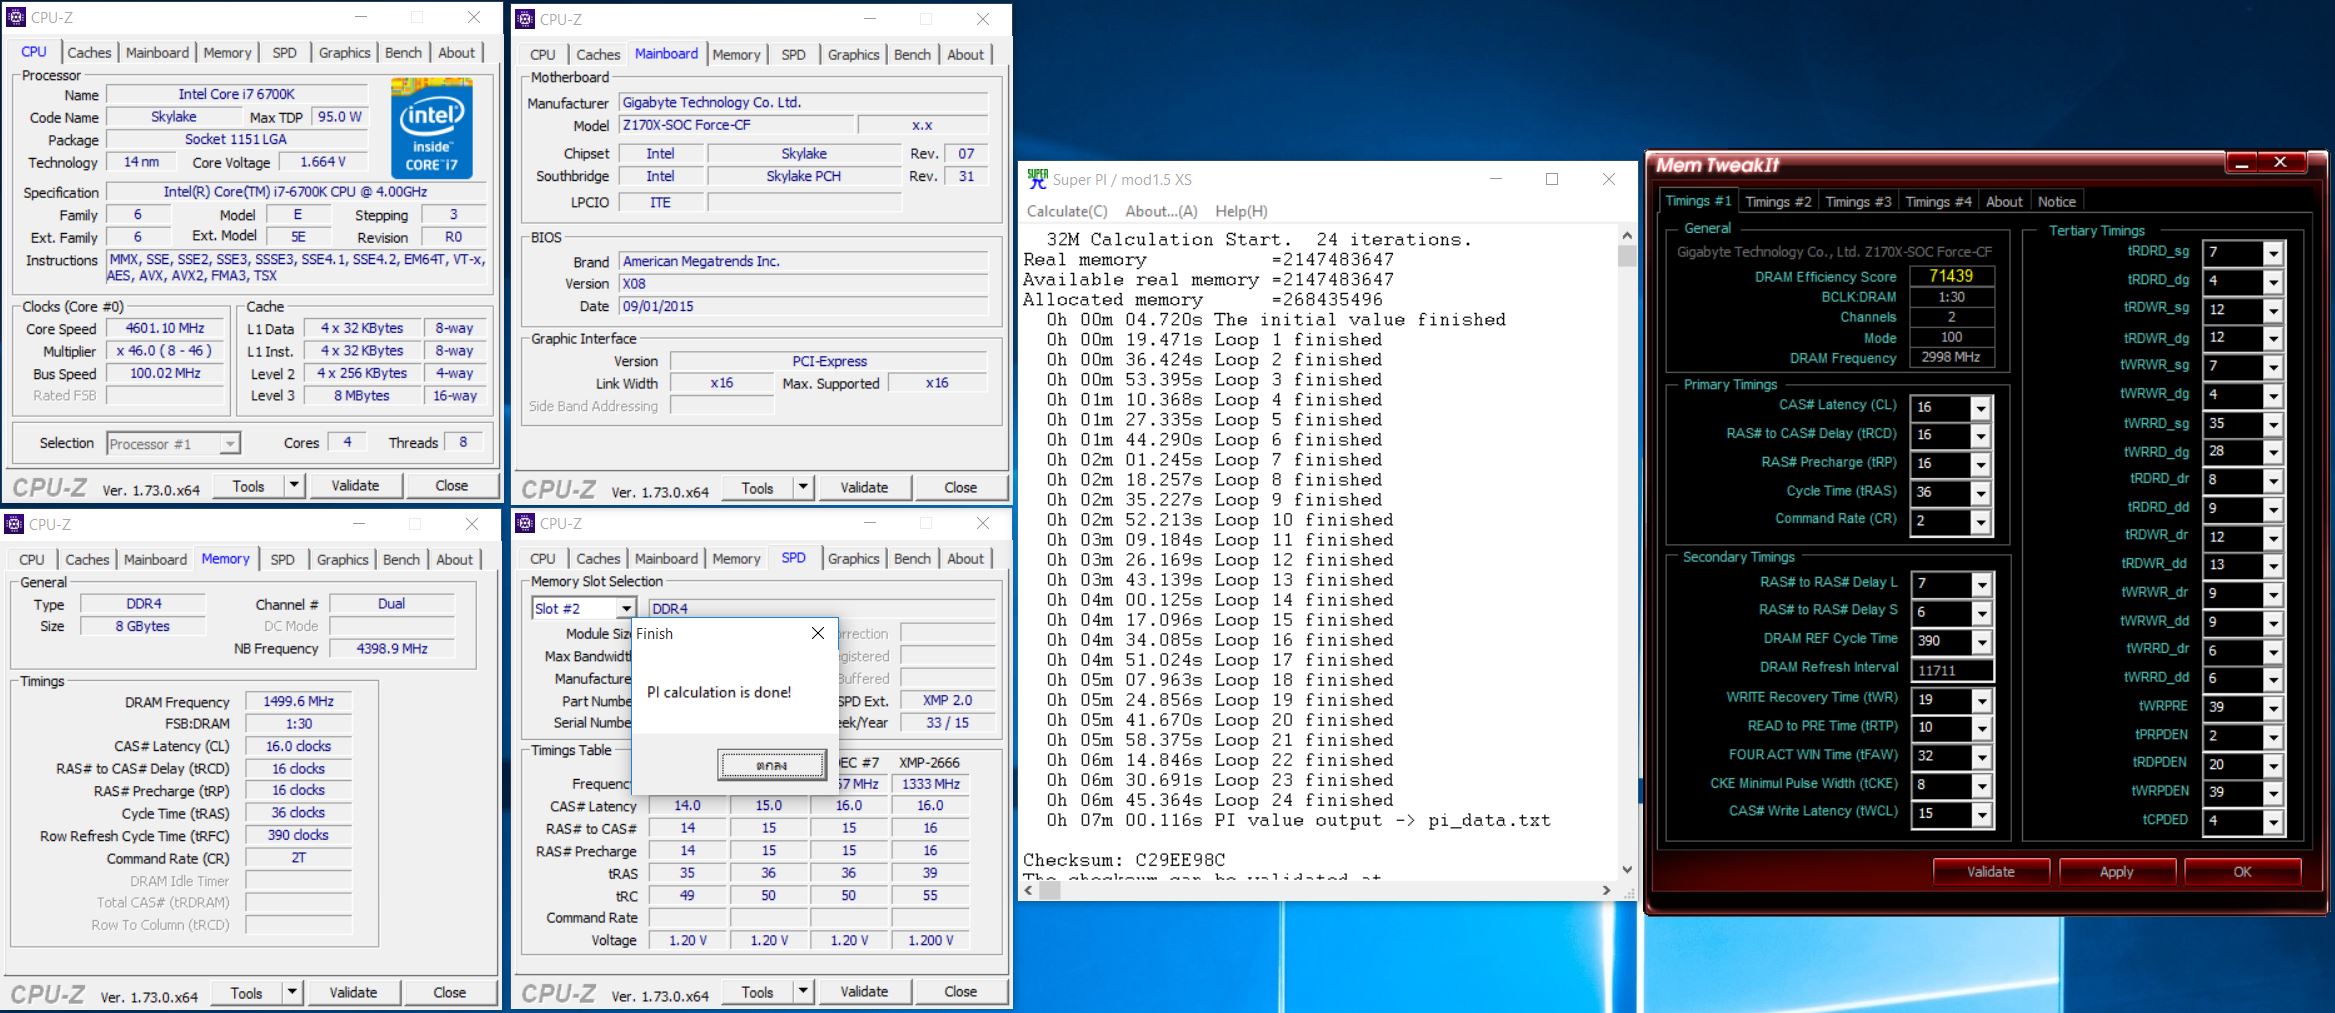The image size is (2335, 1013).
Task: Open Cycle Time (tRAS) dropdown in Mem TweakIt
Action: pyautogui.click(x=1979, y=493)
